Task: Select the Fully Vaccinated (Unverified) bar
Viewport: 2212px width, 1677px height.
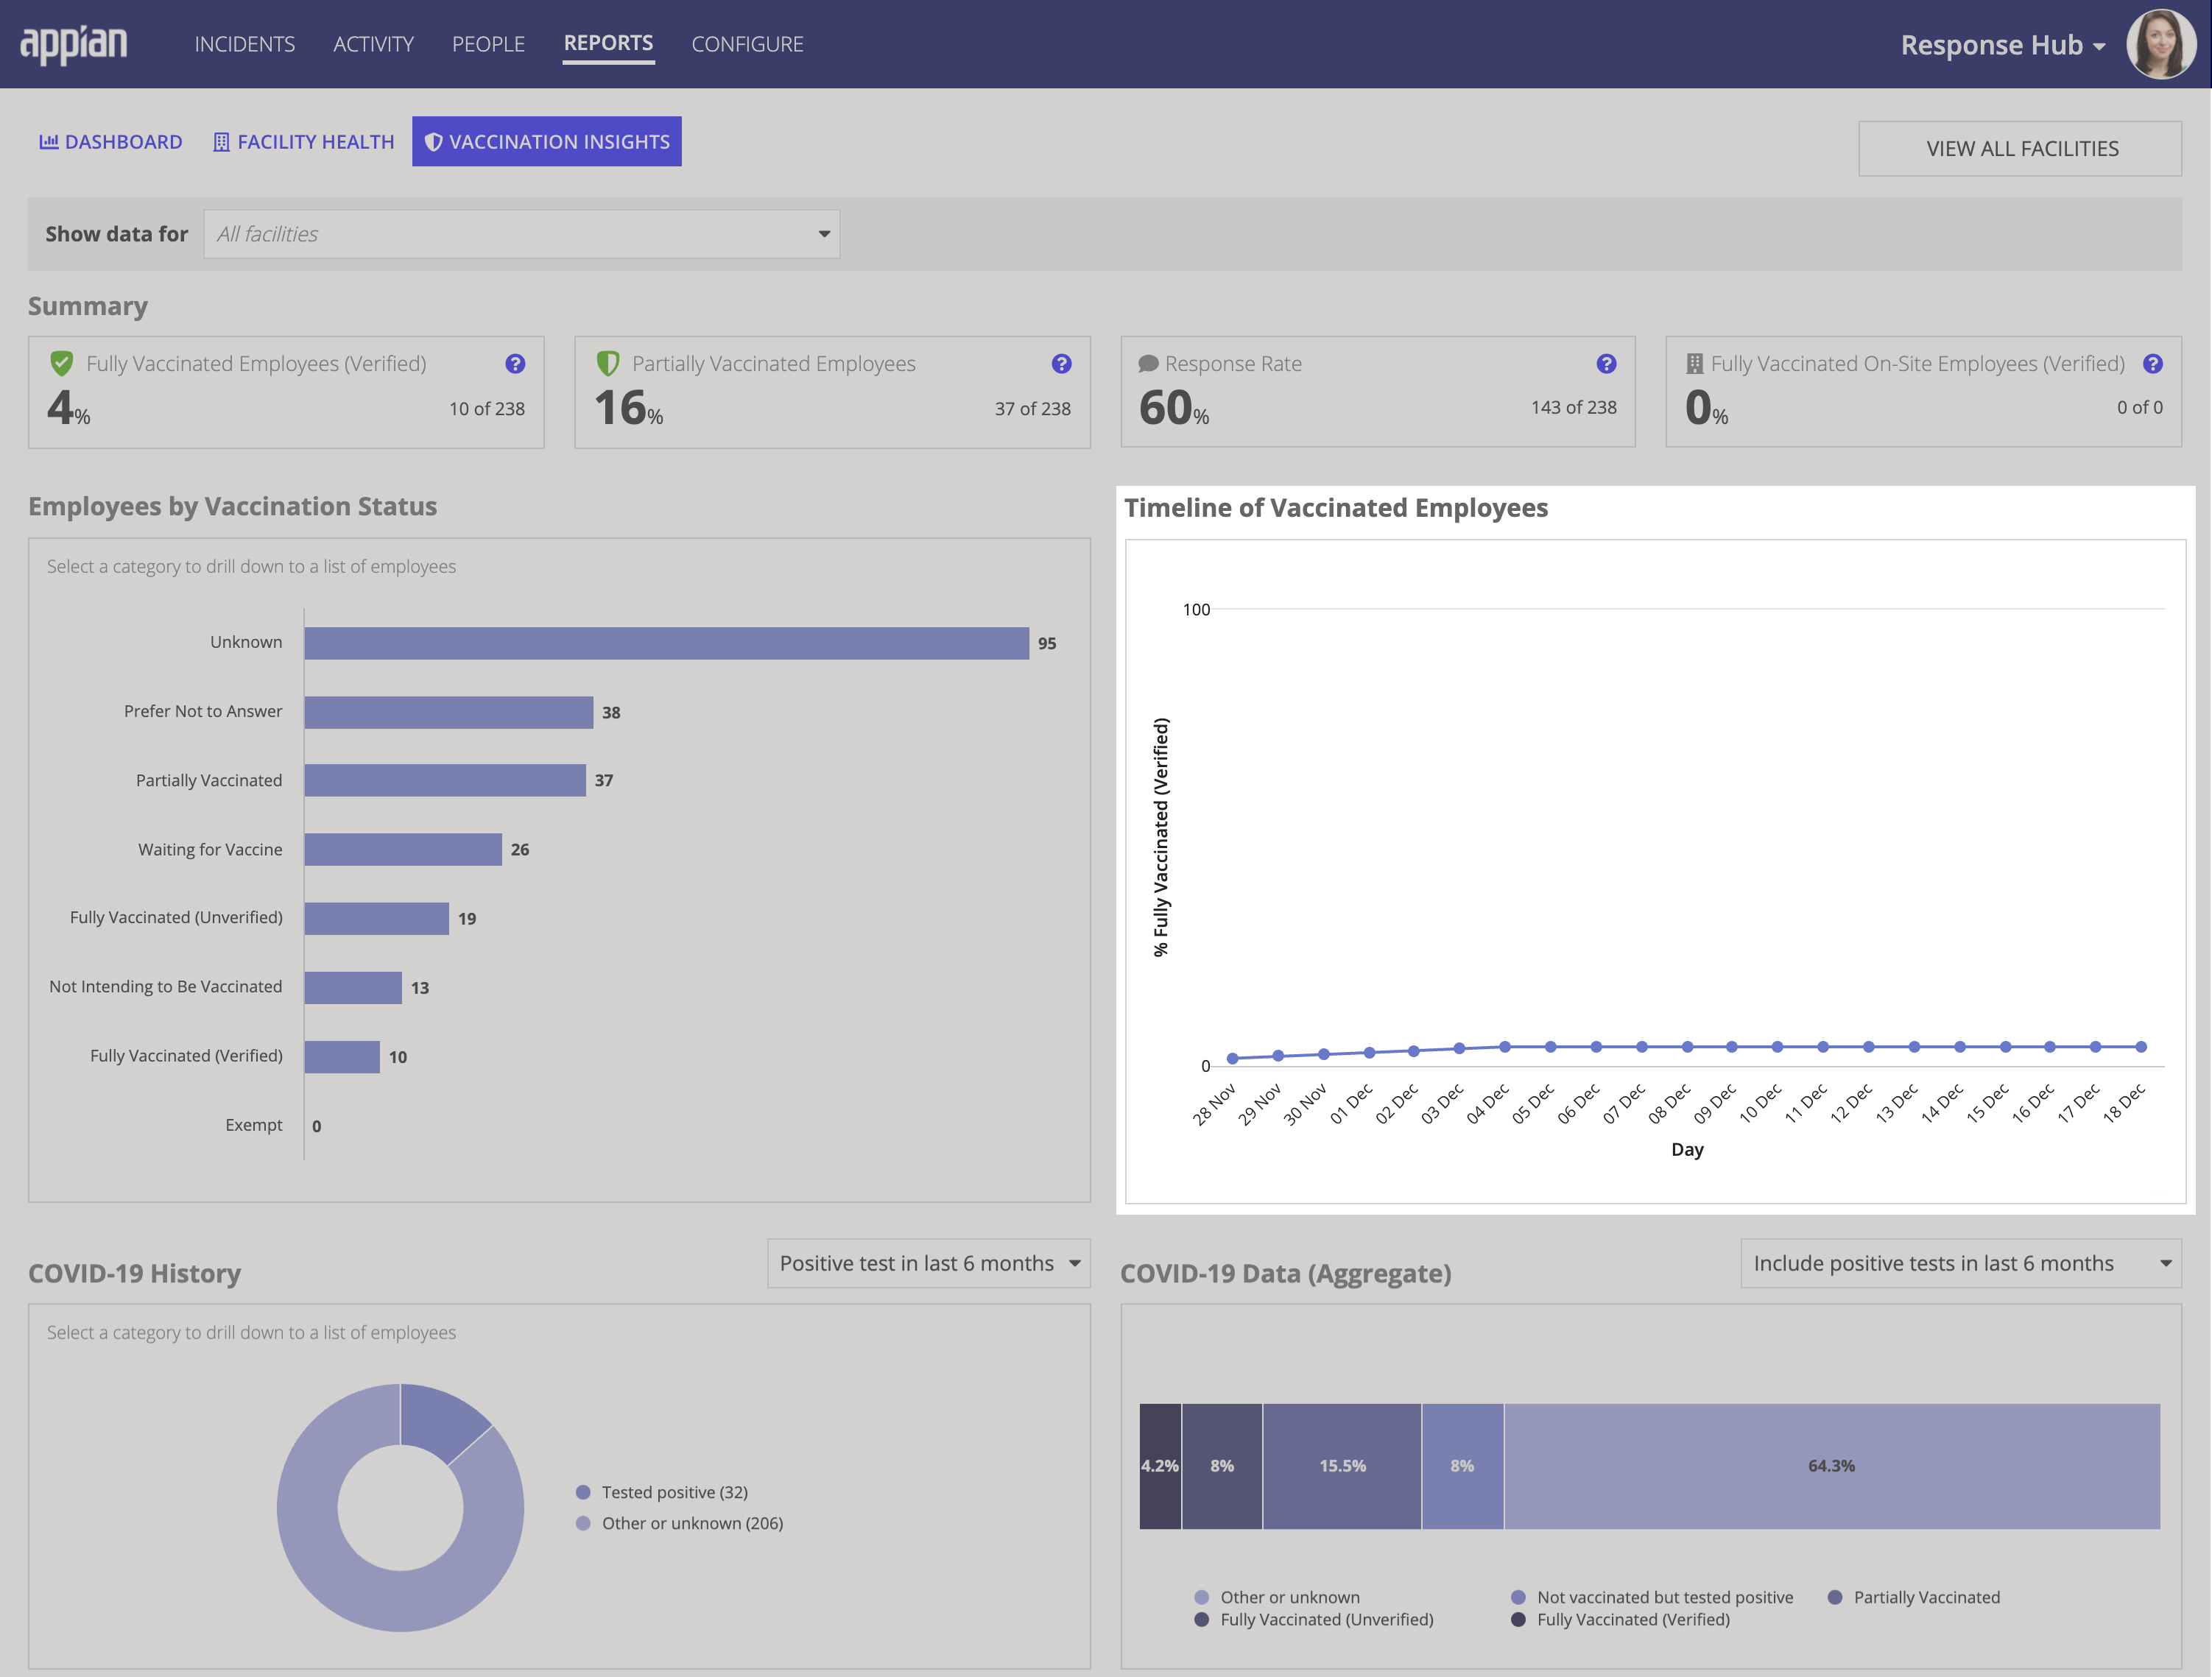Action: [377, 918]
